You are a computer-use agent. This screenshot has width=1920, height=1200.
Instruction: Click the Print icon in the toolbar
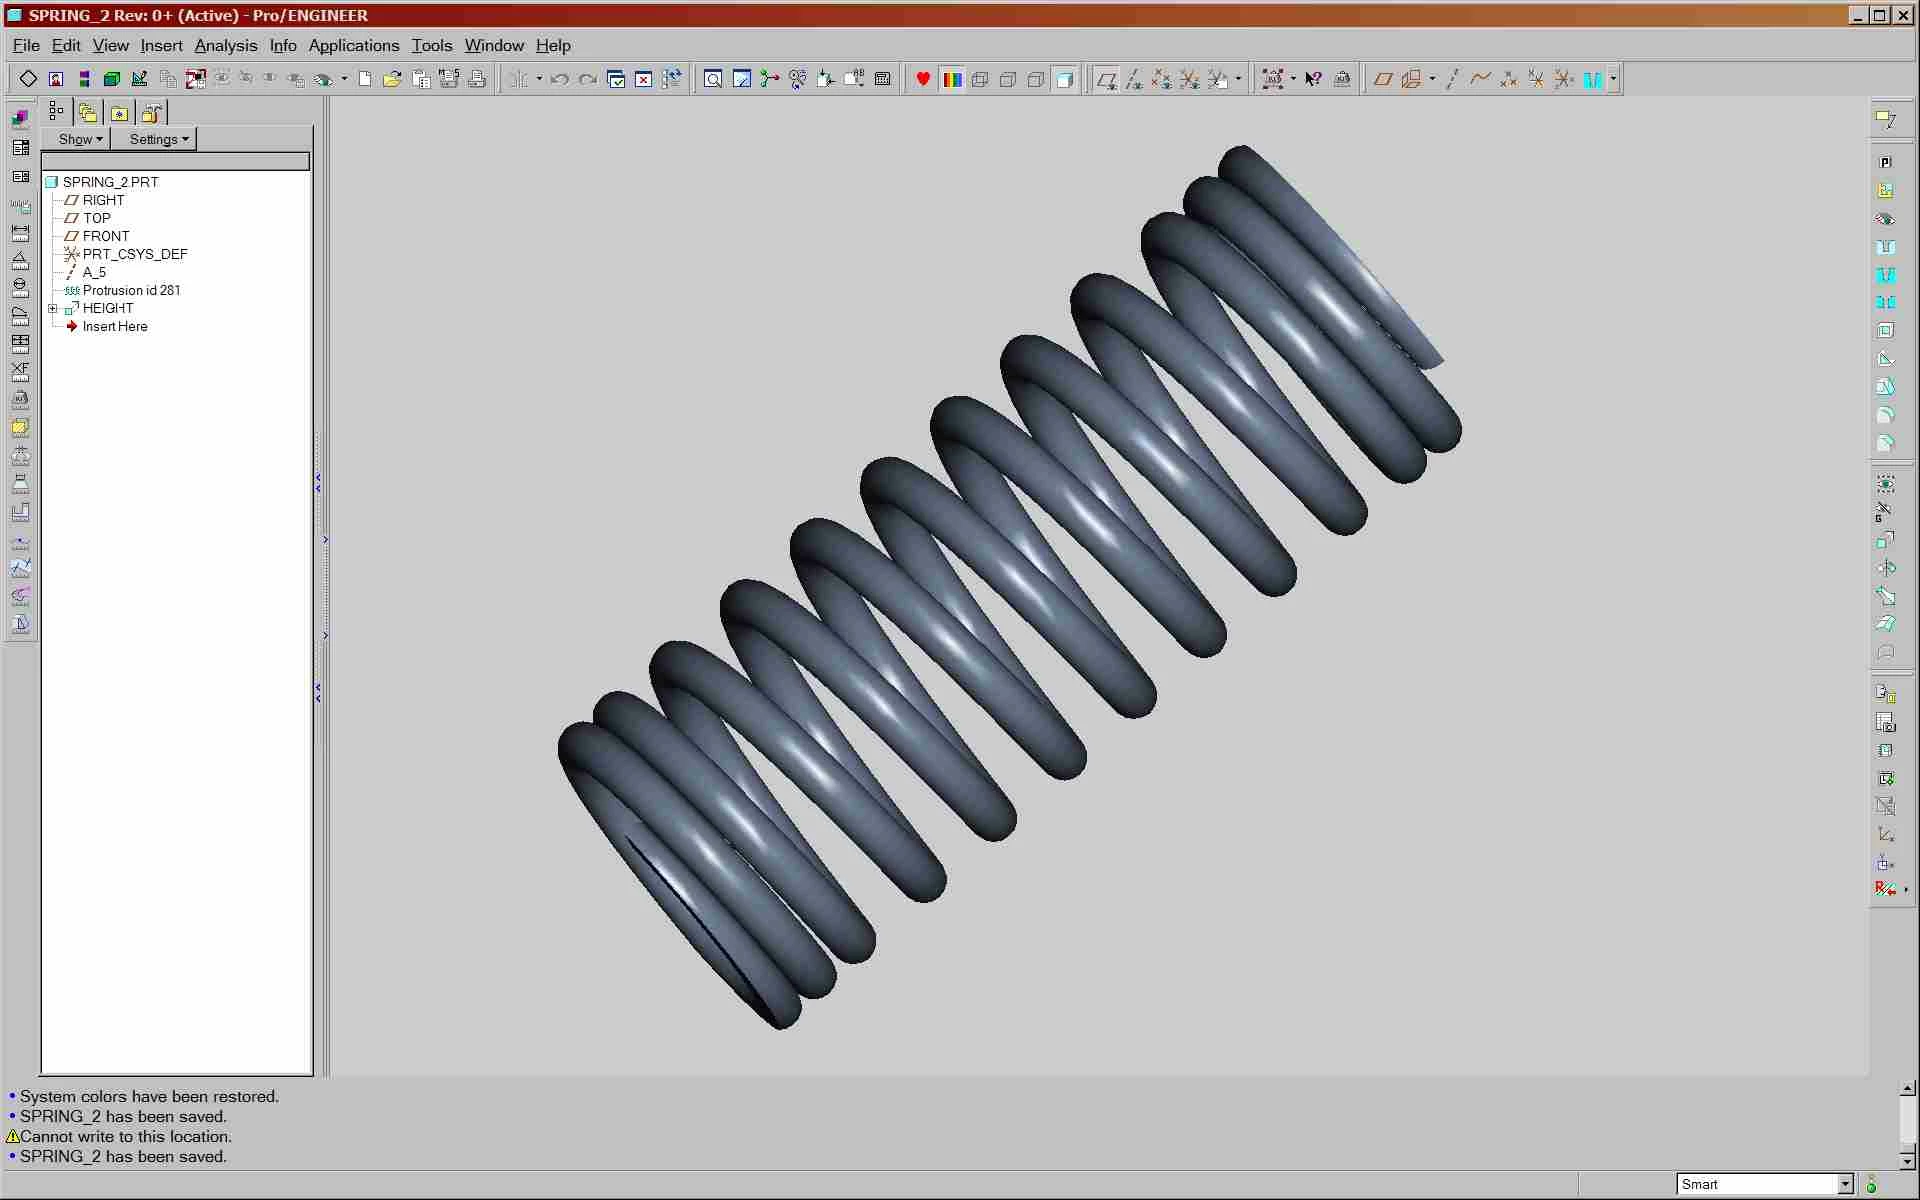pyautogui.click(x=477, y=79)
